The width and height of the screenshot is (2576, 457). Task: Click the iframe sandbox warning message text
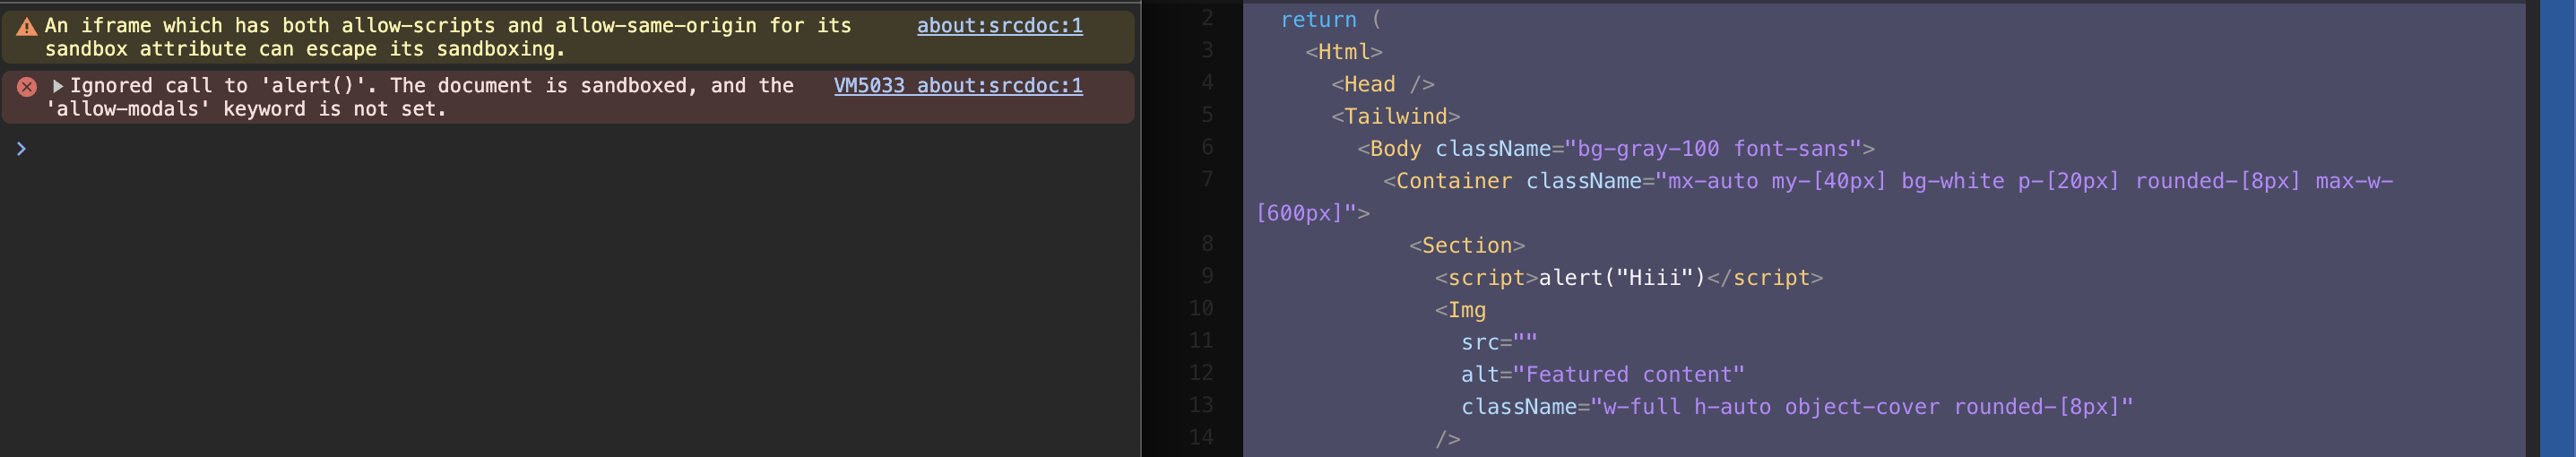pyautogui.click(x=448, y=37)
